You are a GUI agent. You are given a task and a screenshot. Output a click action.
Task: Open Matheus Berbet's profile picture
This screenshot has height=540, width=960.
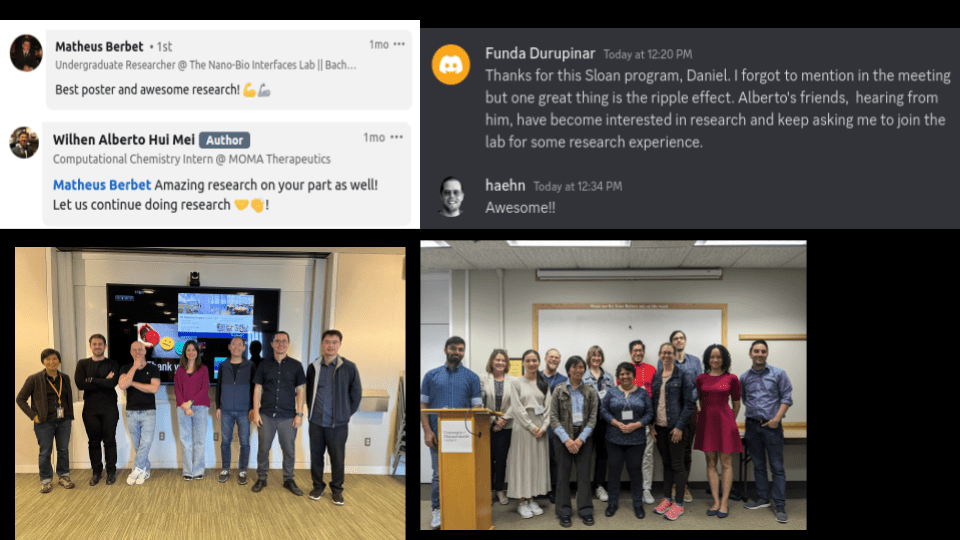(x=26, y=53)
